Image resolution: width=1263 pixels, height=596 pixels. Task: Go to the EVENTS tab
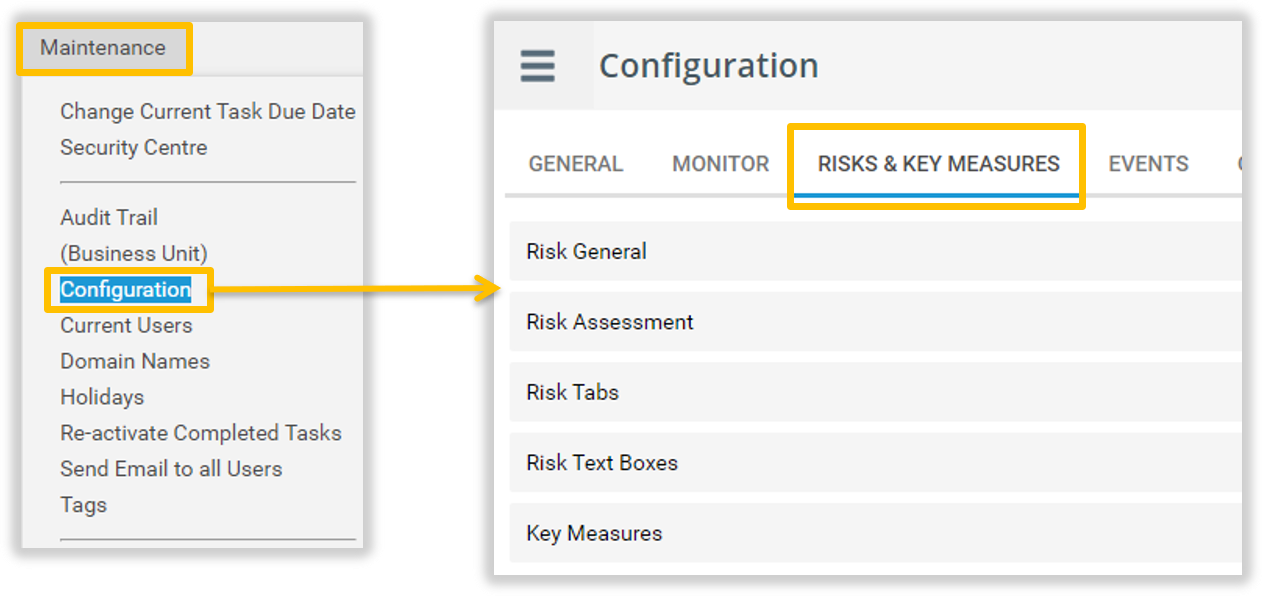click(1148, 164)
